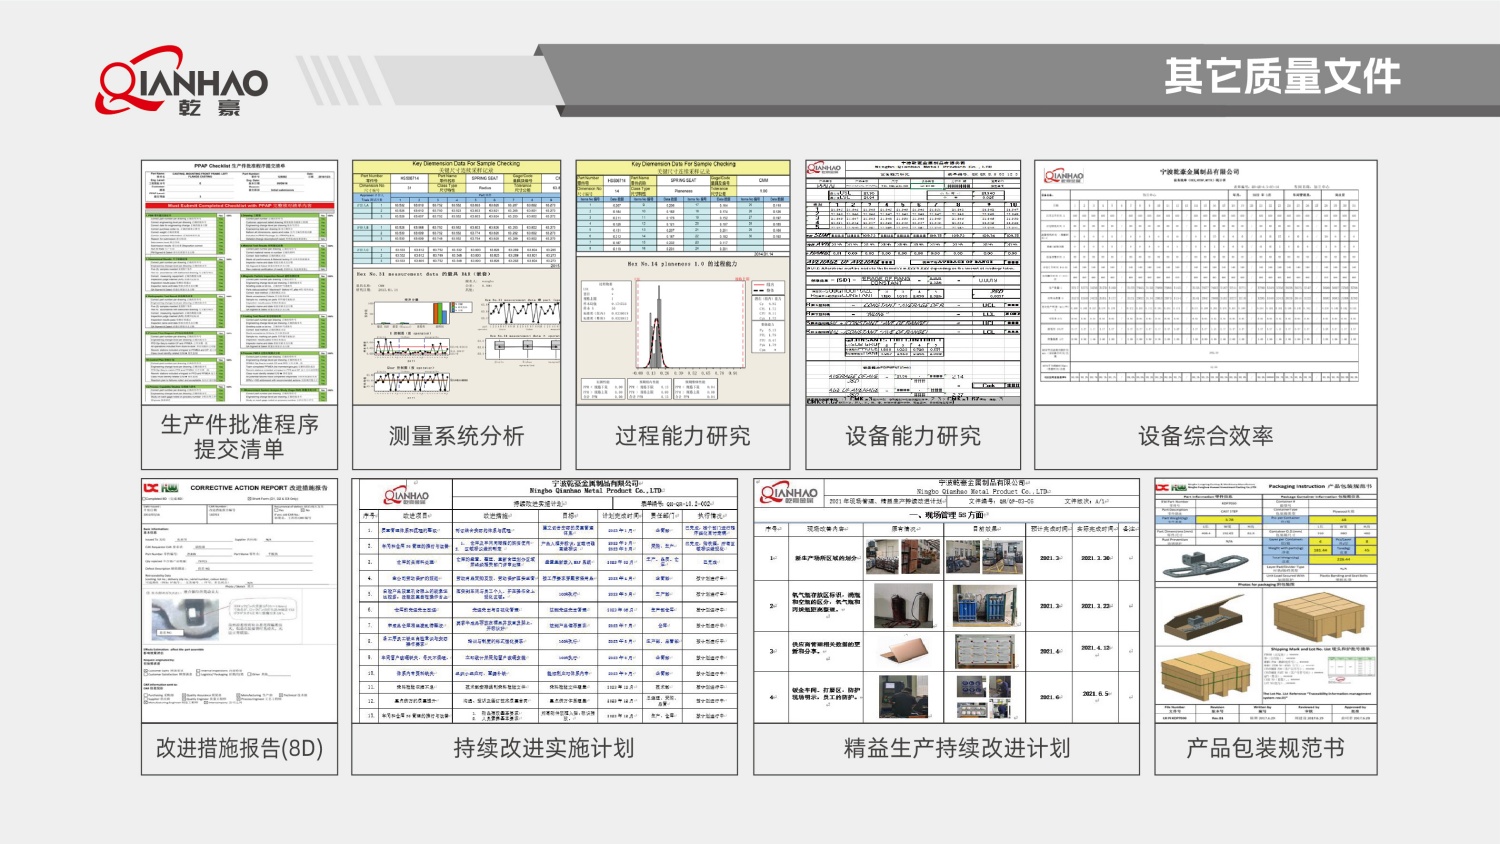Click the caption 设备能力研究

[913, 436]
